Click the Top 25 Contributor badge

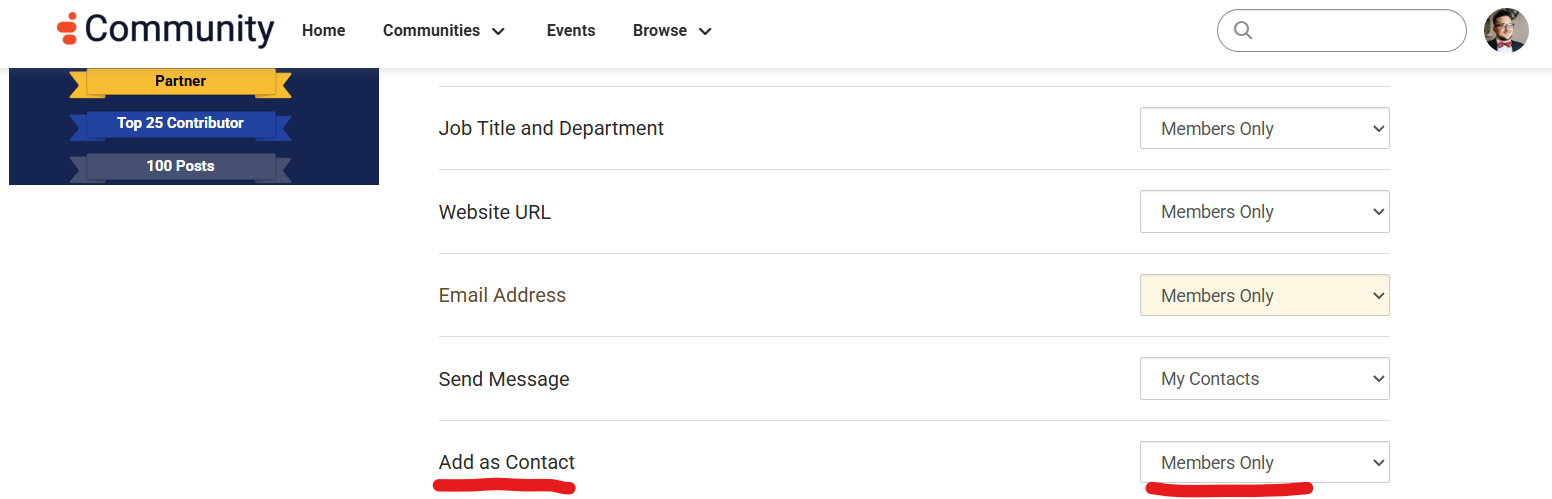coord(180,123)
